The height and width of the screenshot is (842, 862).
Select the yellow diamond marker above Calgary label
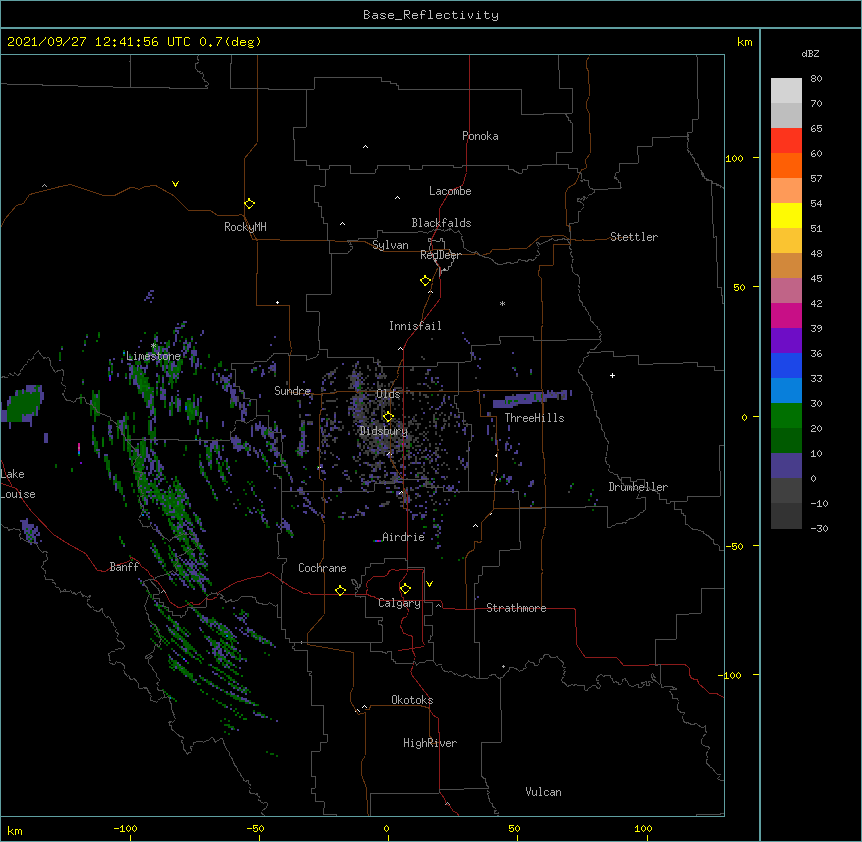point(405,589)
